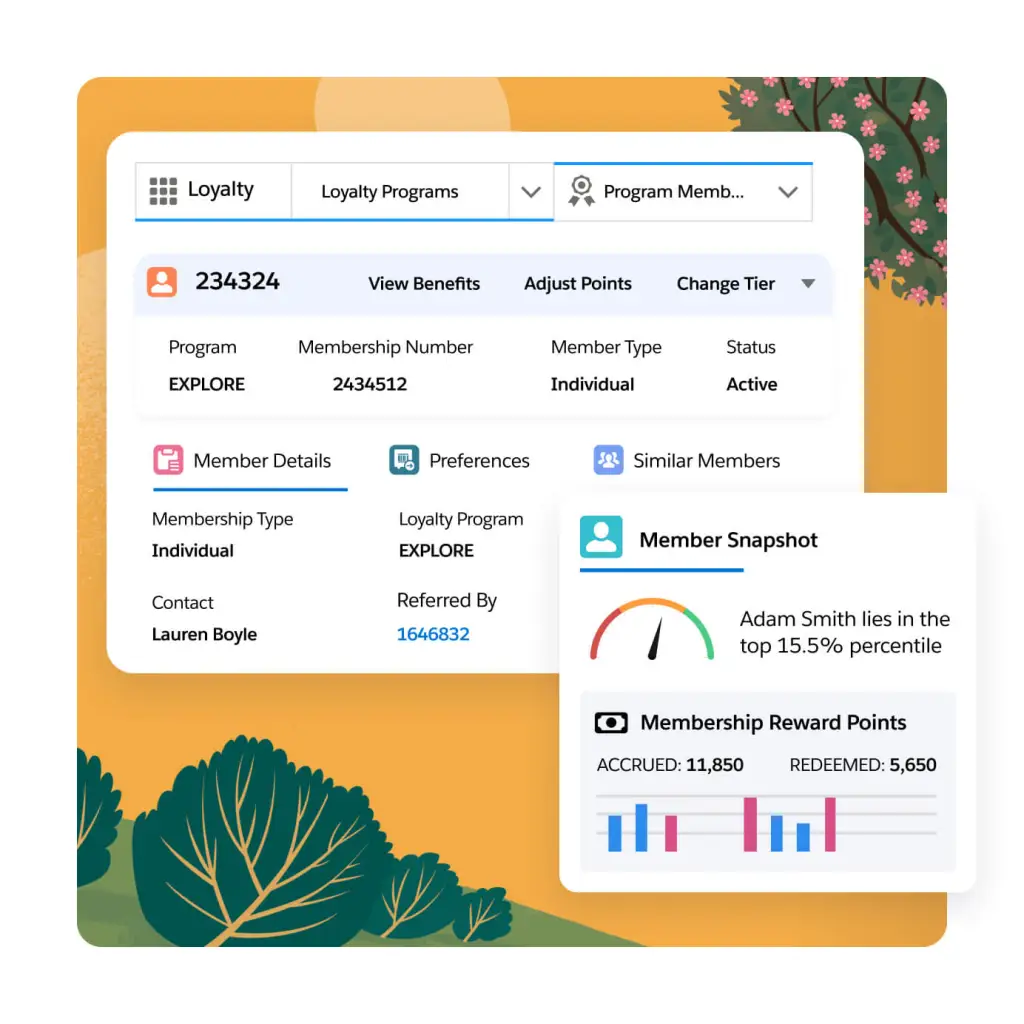Image resolution: width=1024 pixels, height=1024 pixels.
Task: Click the Member Snapshot user icon
Action: [602, 538]
